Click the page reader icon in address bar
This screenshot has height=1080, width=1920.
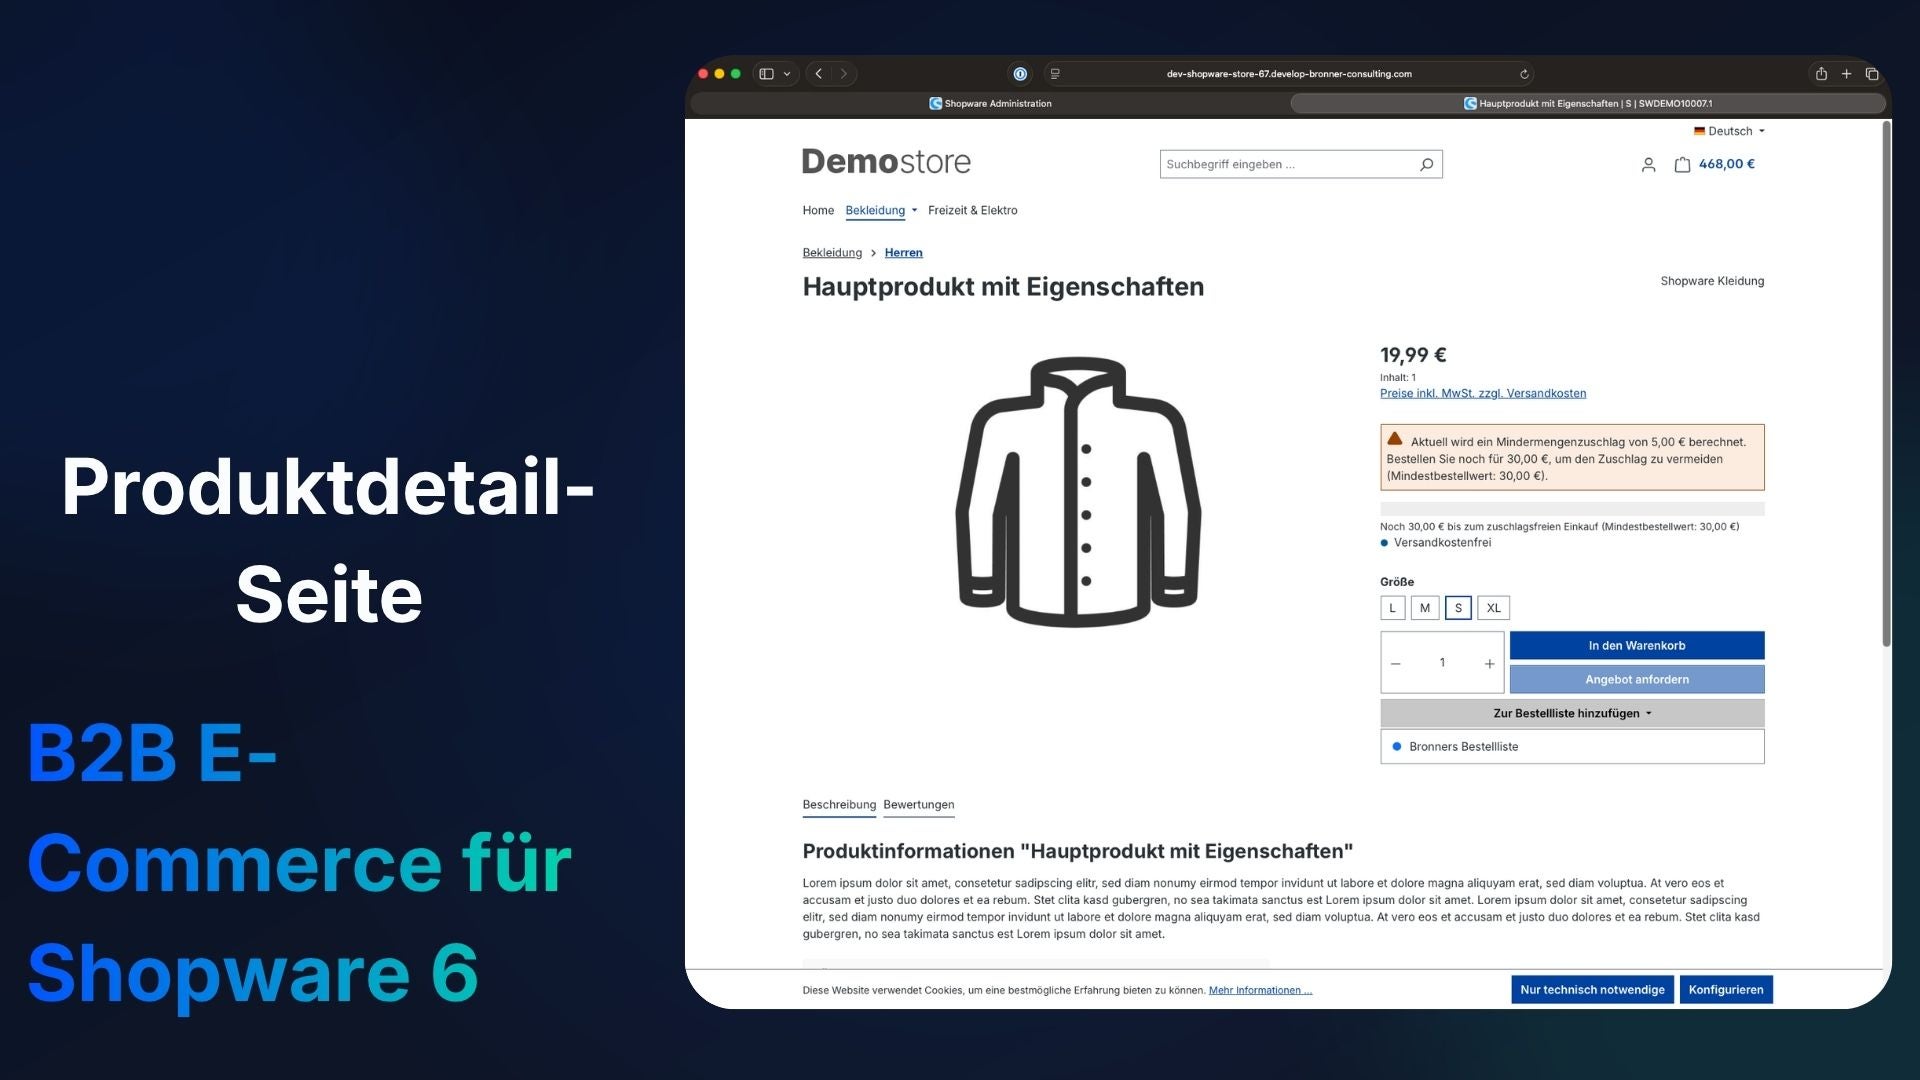click(x=1055, y=74)
